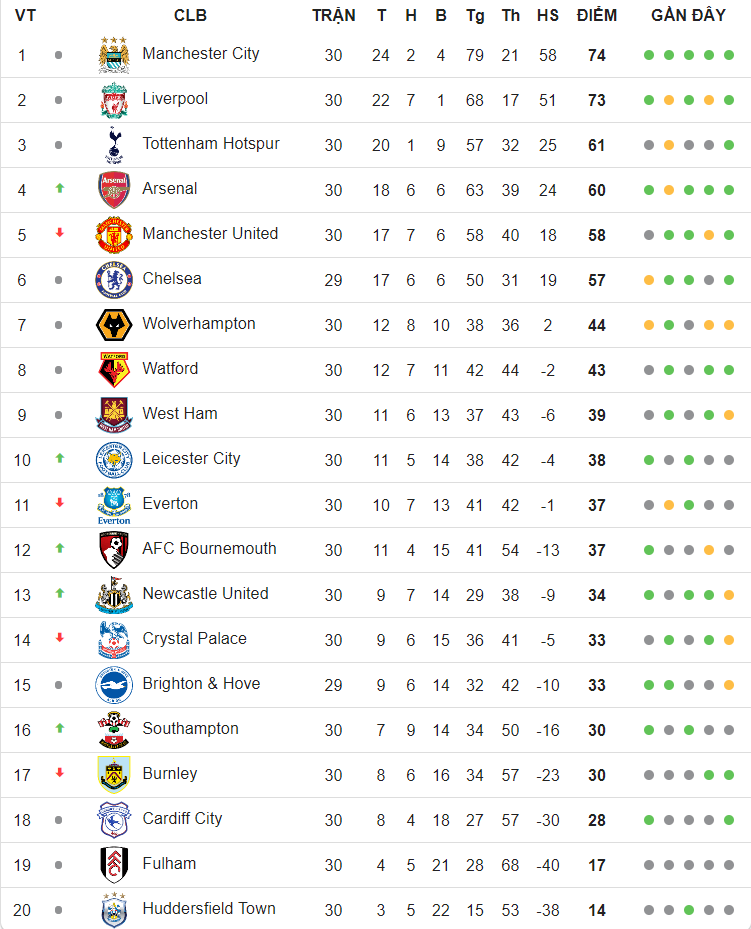Click Manchester City's first recent-form green dot
The height and width of the screenshot is (929, 751).
point(649,55)
